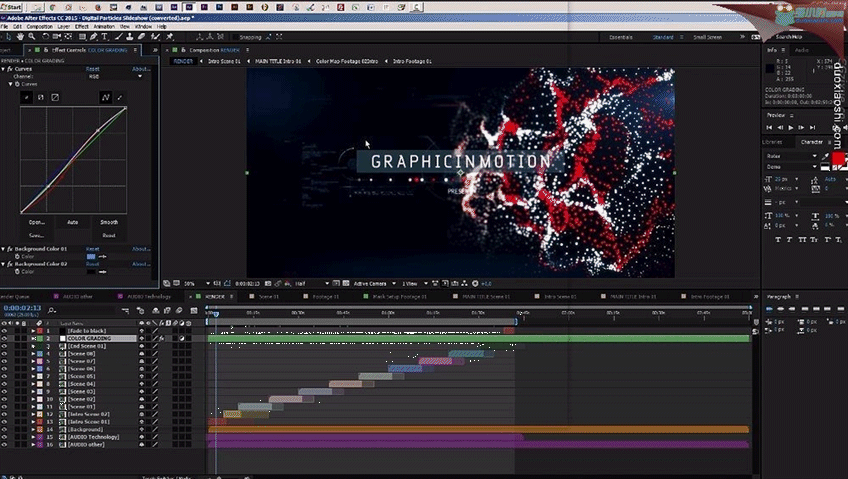The height and width of the screenshot is (479, 848).
Task: Open the Active Camera dropdown
Action: coord(375,283)
